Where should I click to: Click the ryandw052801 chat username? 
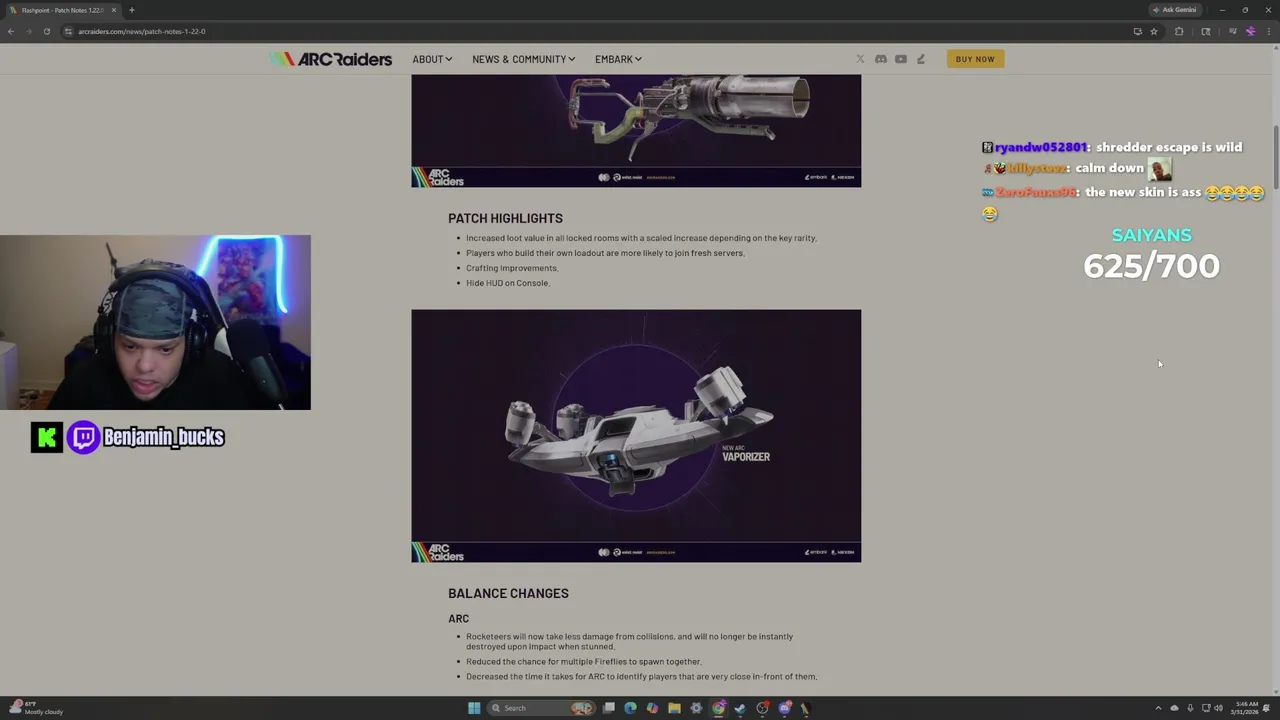pyautogui.click(x=1040, y=147)
